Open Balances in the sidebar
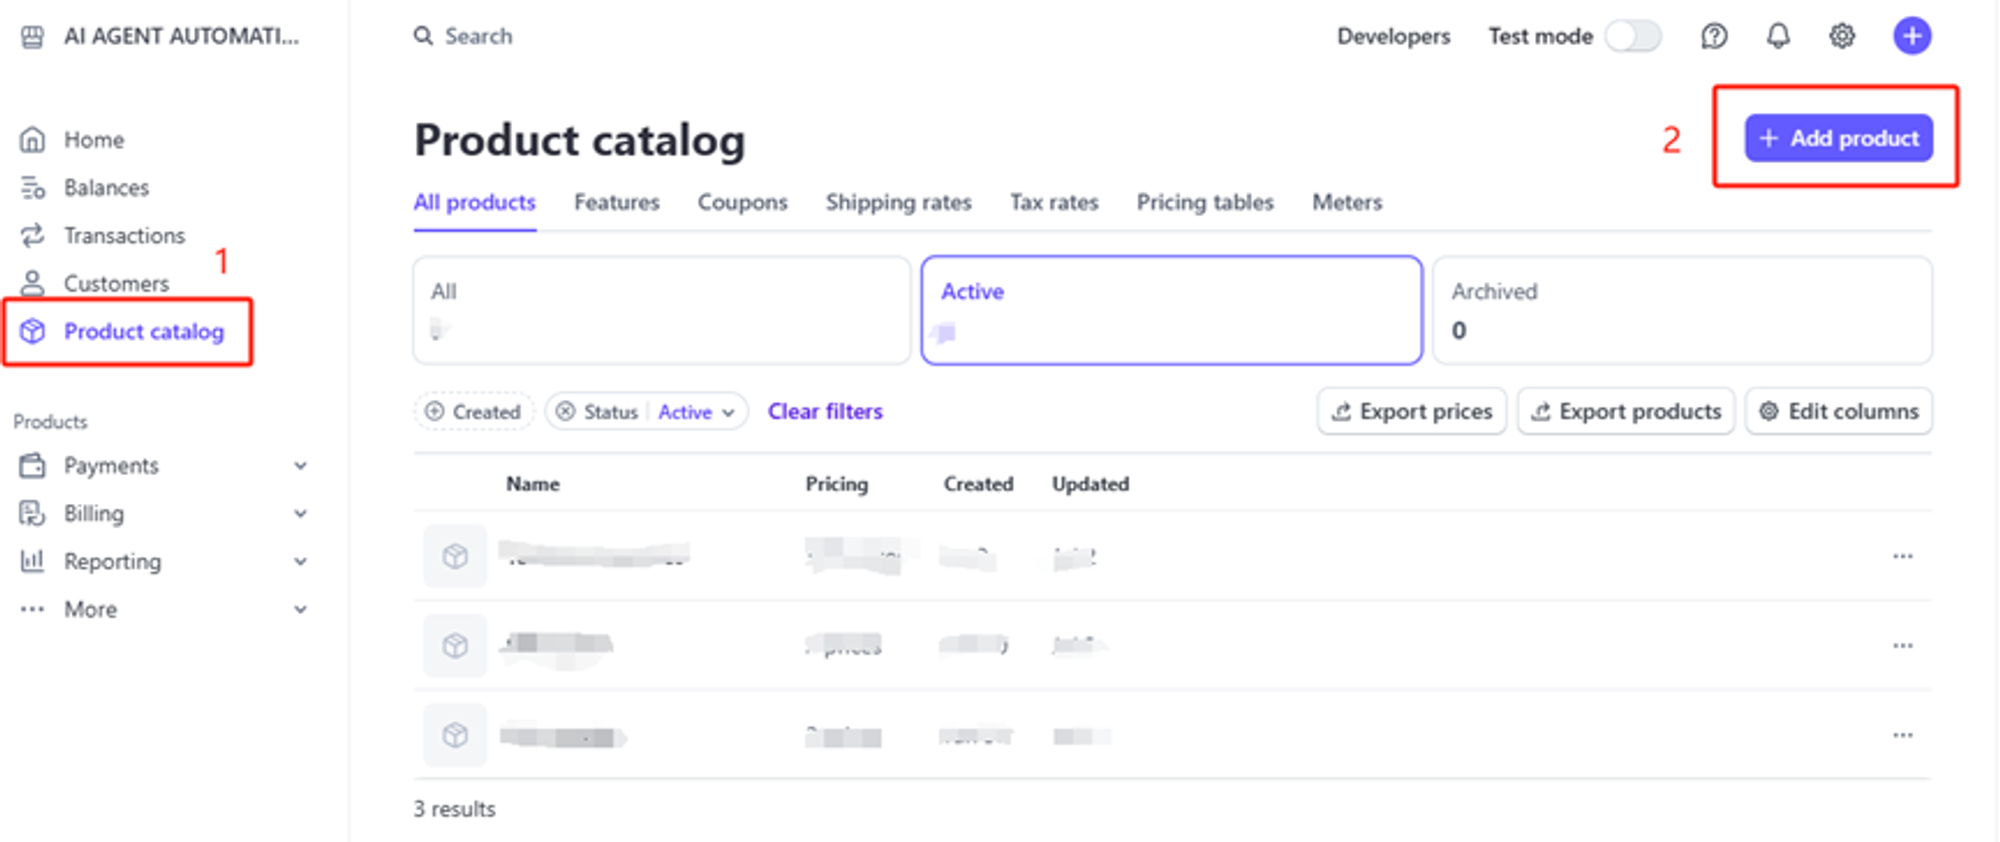The image size is (2000, 842). pos(106,188)
